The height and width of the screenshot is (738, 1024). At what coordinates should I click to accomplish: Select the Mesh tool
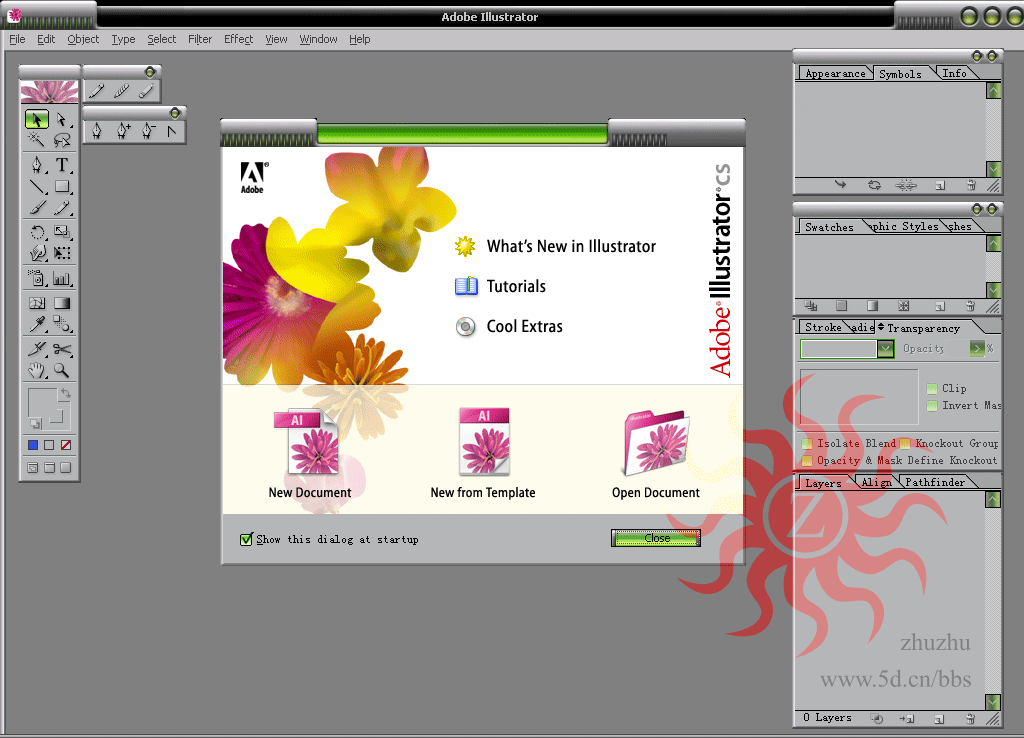coord(37,303)
